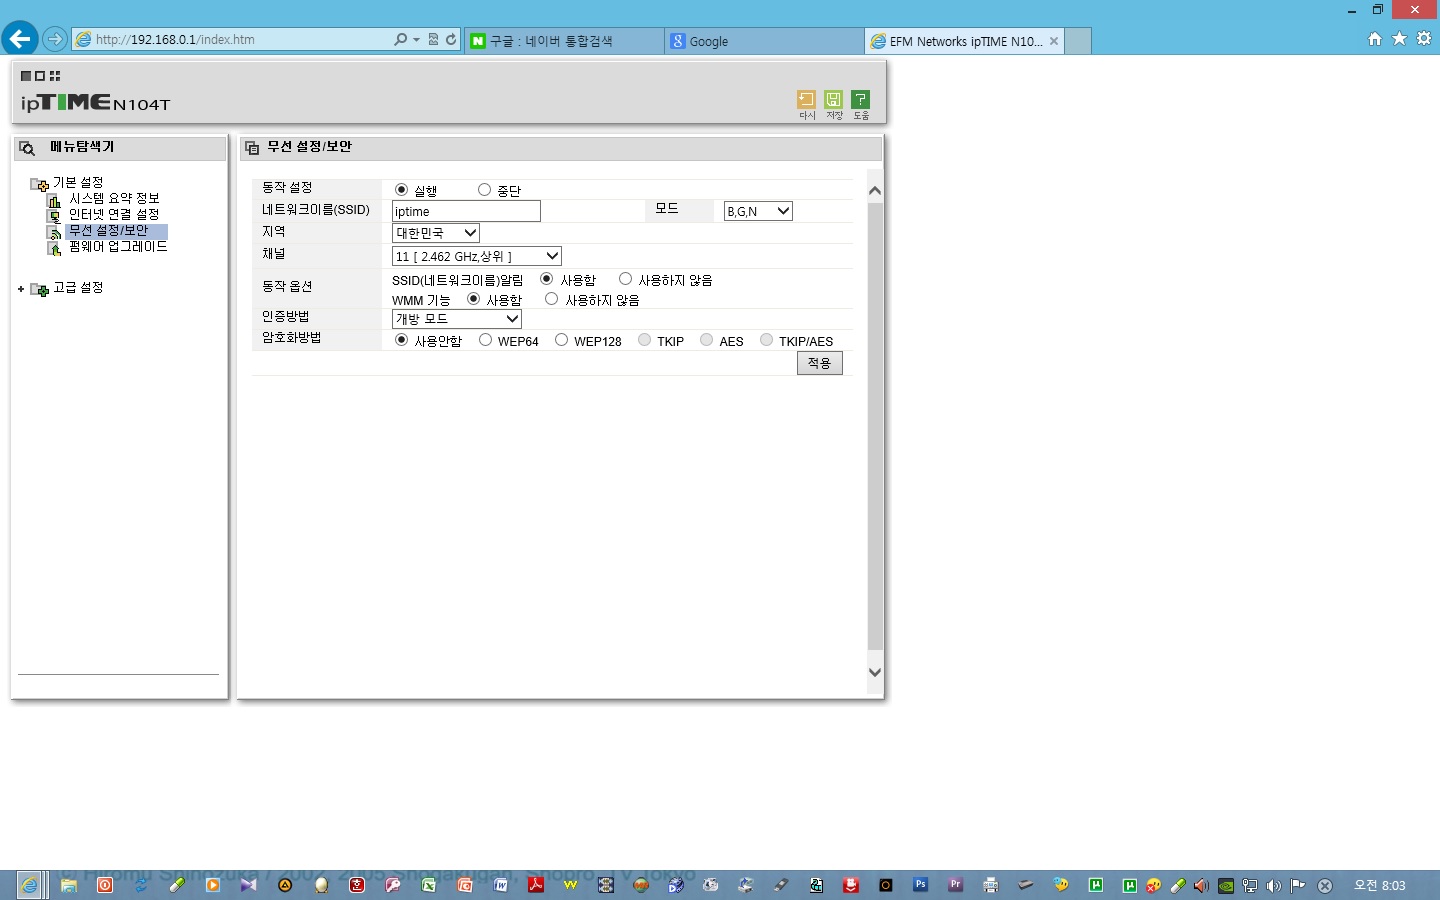
Task: Click the browser refresh icon in address bar
Action: pyautogui.click(x=451, y=40)
